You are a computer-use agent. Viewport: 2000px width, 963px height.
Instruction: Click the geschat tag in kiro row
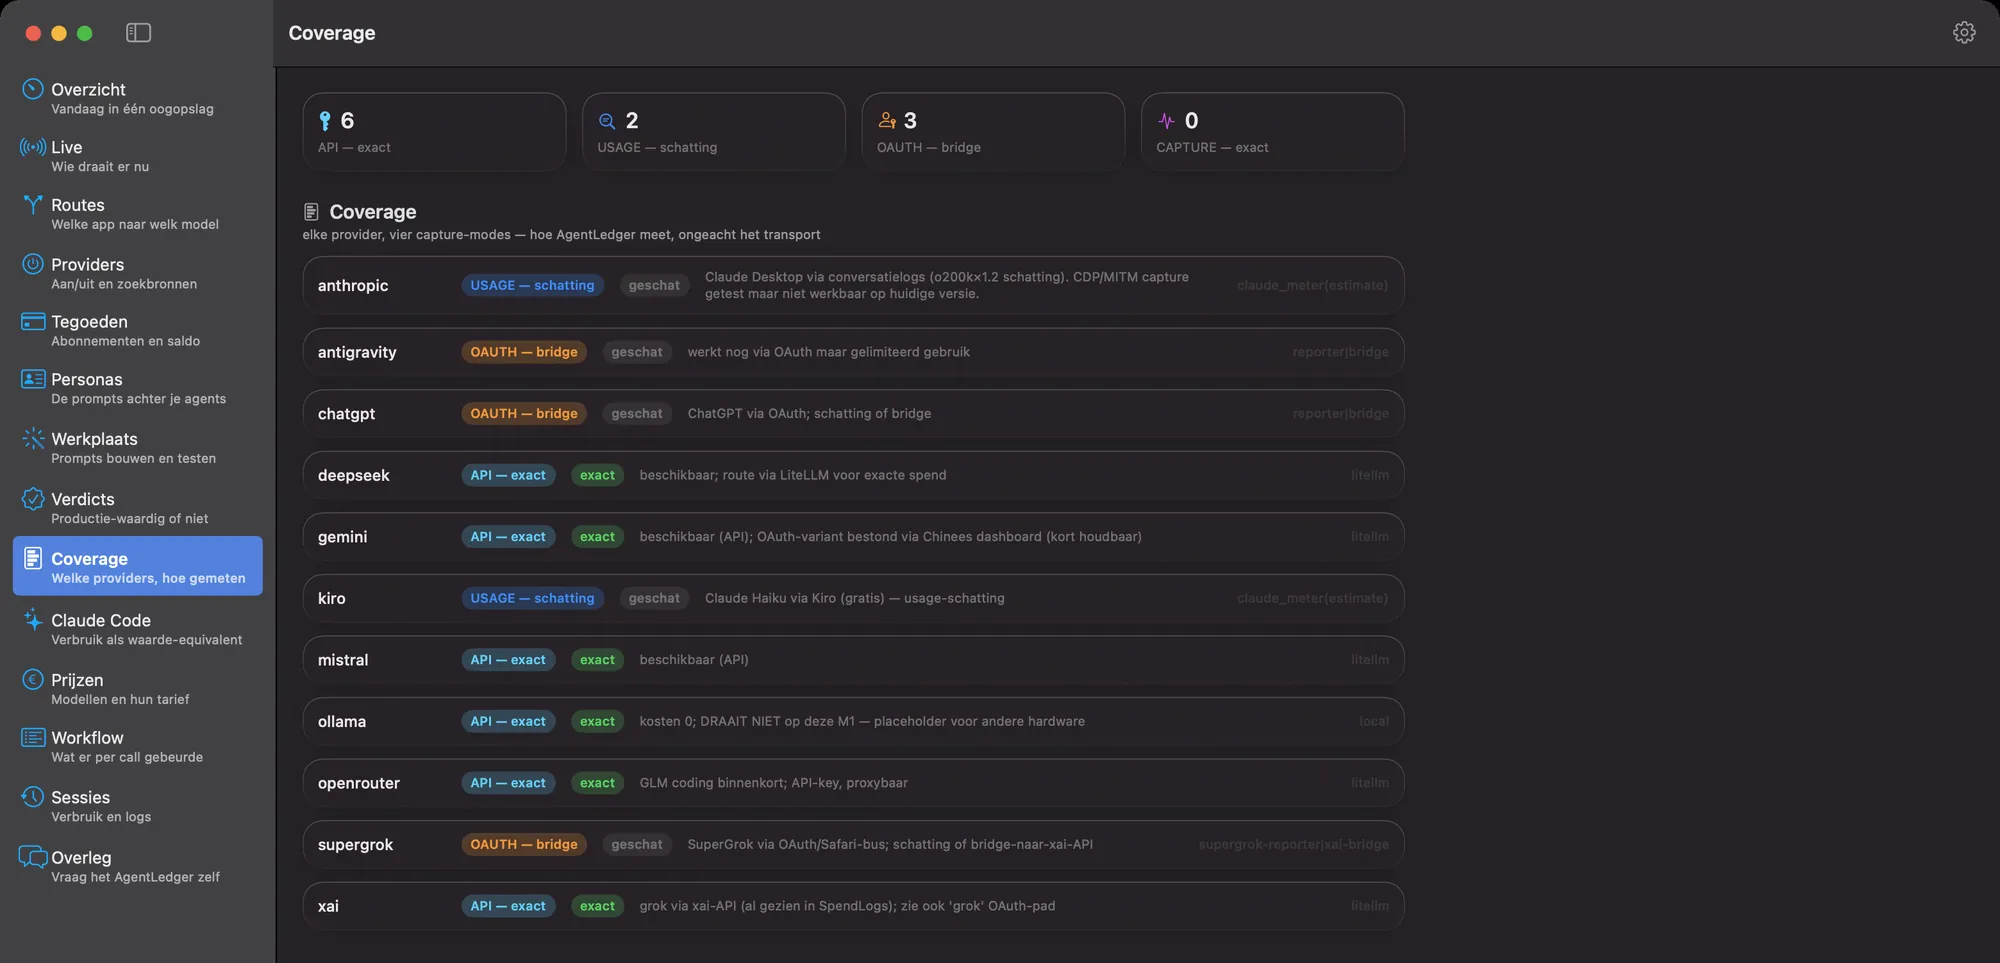[x=654, y=598]
